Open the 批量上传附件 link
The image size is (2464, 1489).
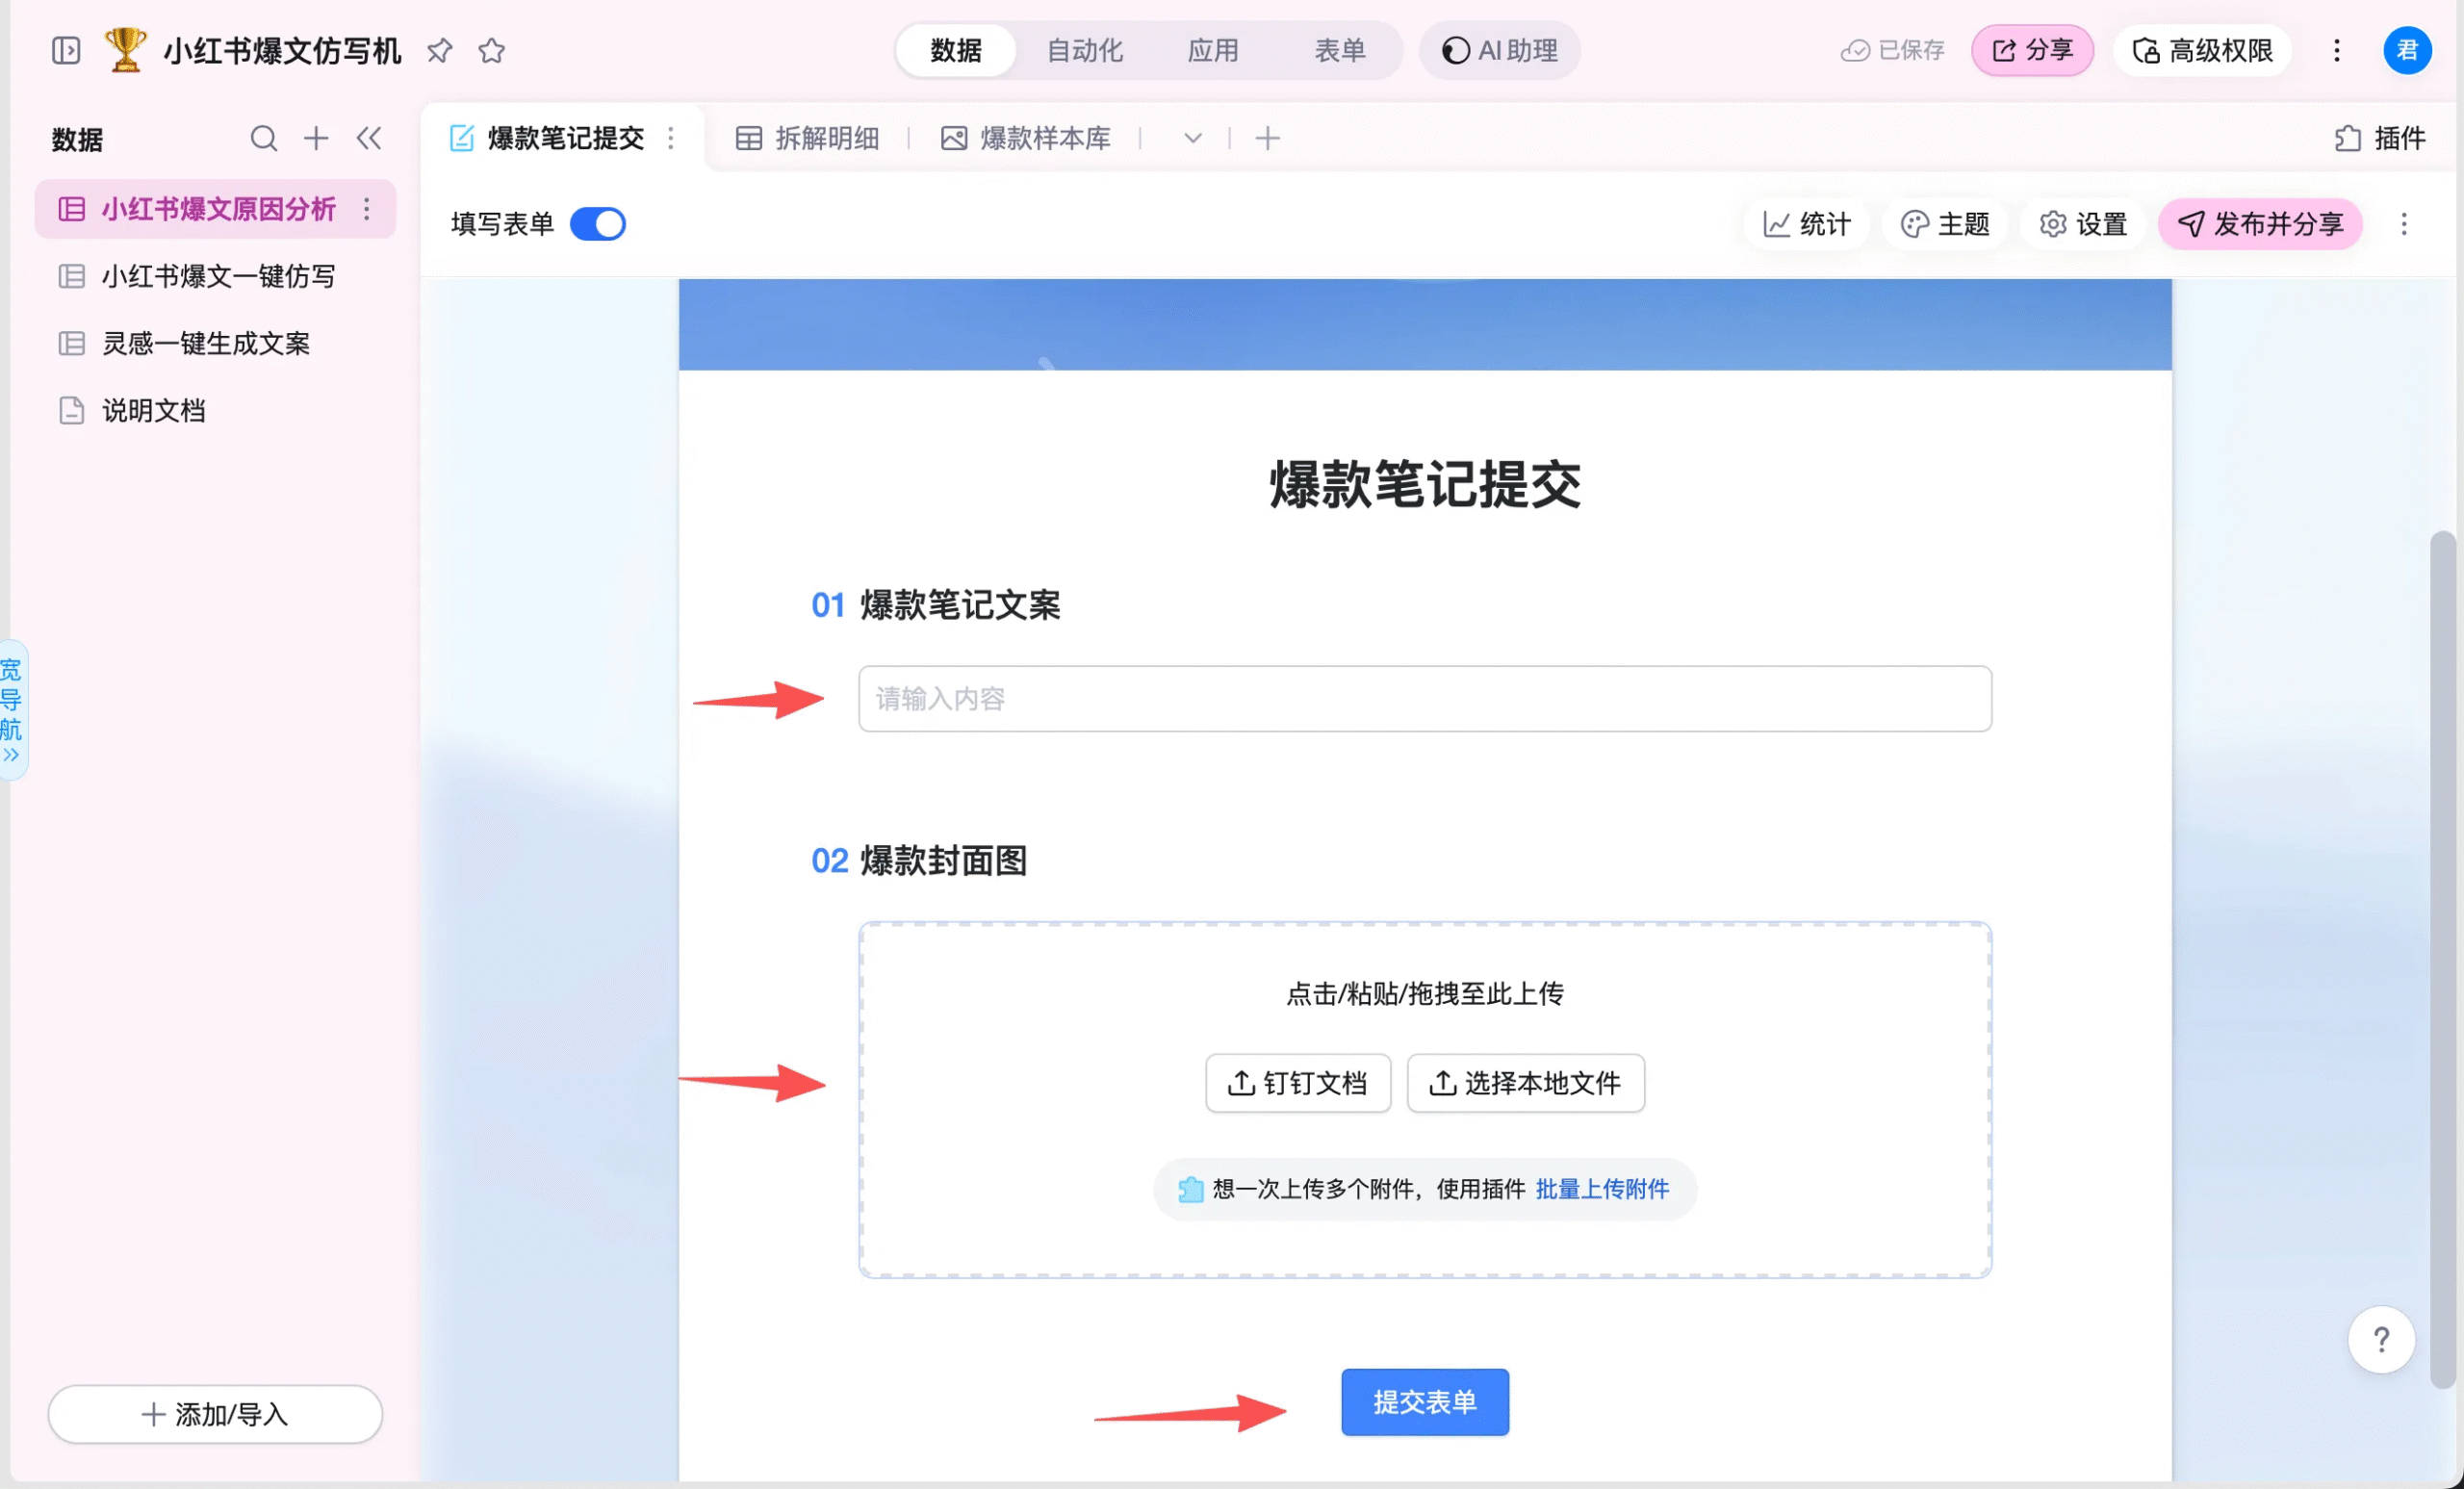(x=1602, y=1189)
